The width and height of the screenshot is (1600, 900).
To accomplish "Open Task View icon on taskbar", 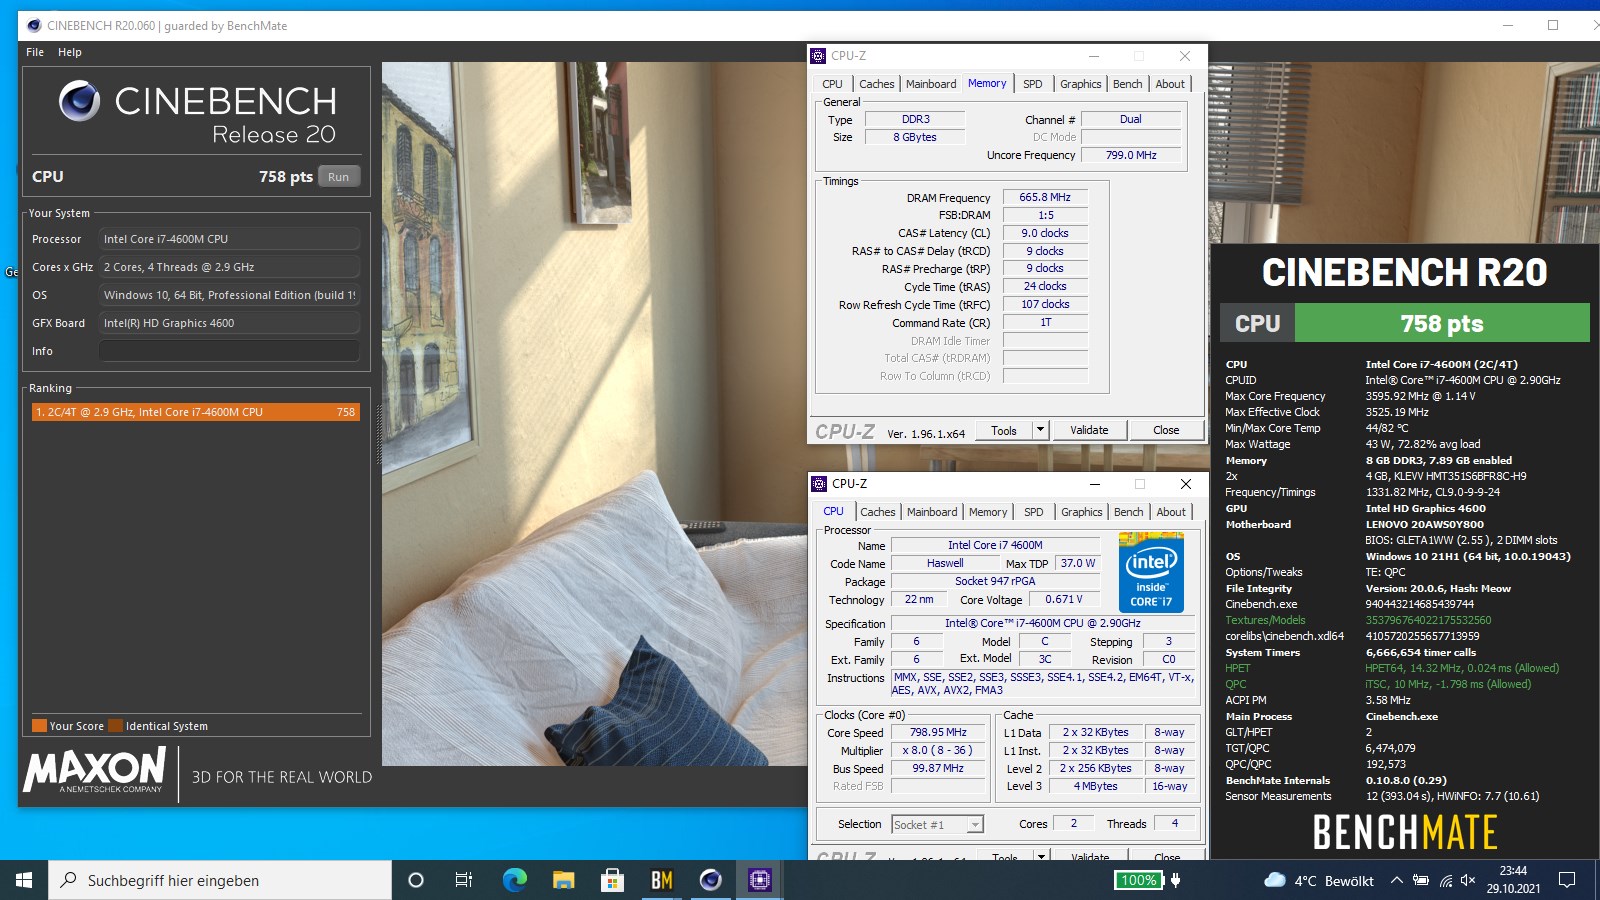I will (x=464, y=880).
